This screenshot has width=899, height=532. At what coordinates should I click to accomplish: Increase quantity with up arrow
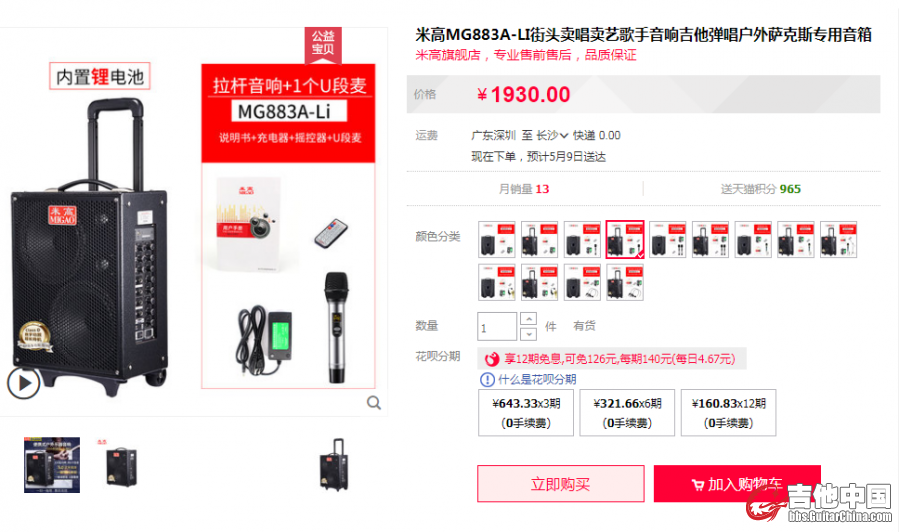point(528,318)
